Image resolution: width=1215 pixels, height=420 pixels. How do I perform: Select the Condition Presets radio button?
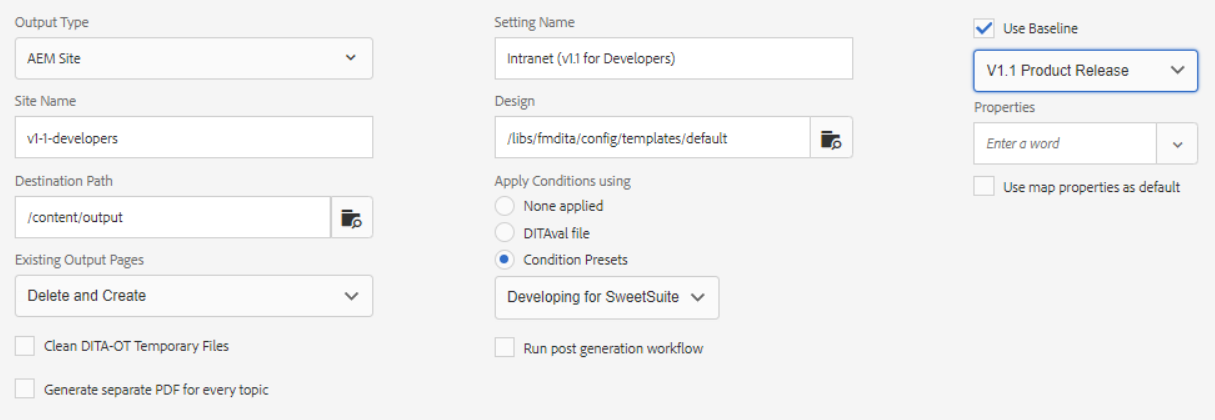505,260
